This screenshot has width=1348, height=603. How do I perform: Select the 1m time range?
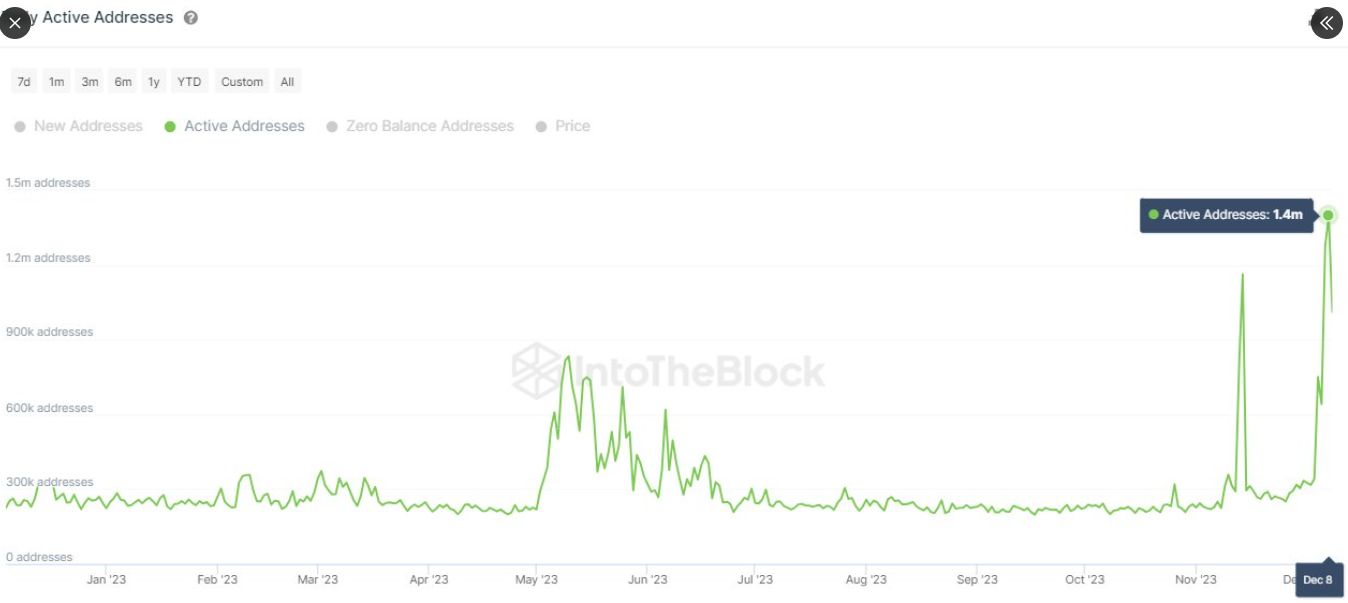(57, 82)
